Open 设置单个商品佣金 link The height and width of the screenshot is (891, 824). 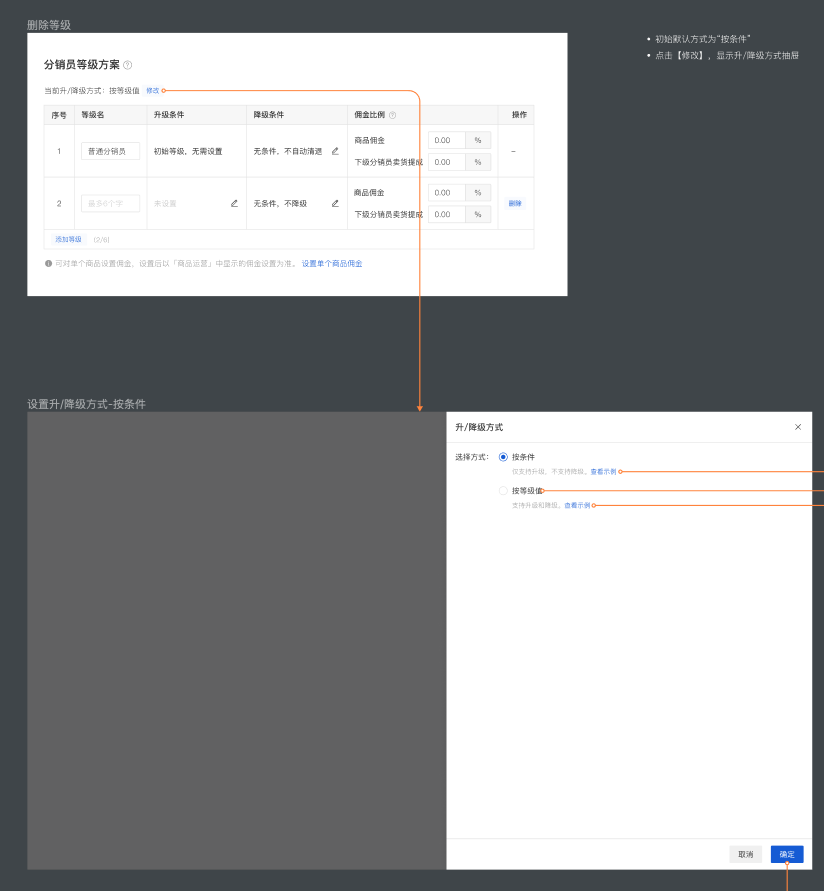pos(332,264)
